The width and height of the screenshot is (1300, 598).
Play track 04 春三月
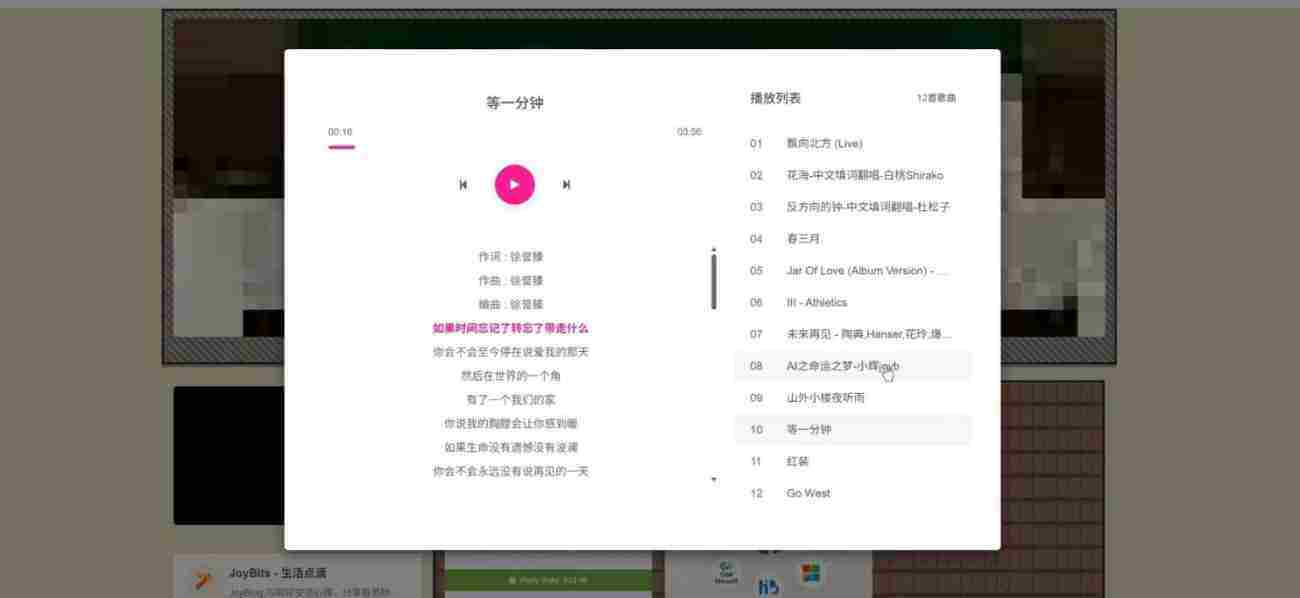[805, 238]
